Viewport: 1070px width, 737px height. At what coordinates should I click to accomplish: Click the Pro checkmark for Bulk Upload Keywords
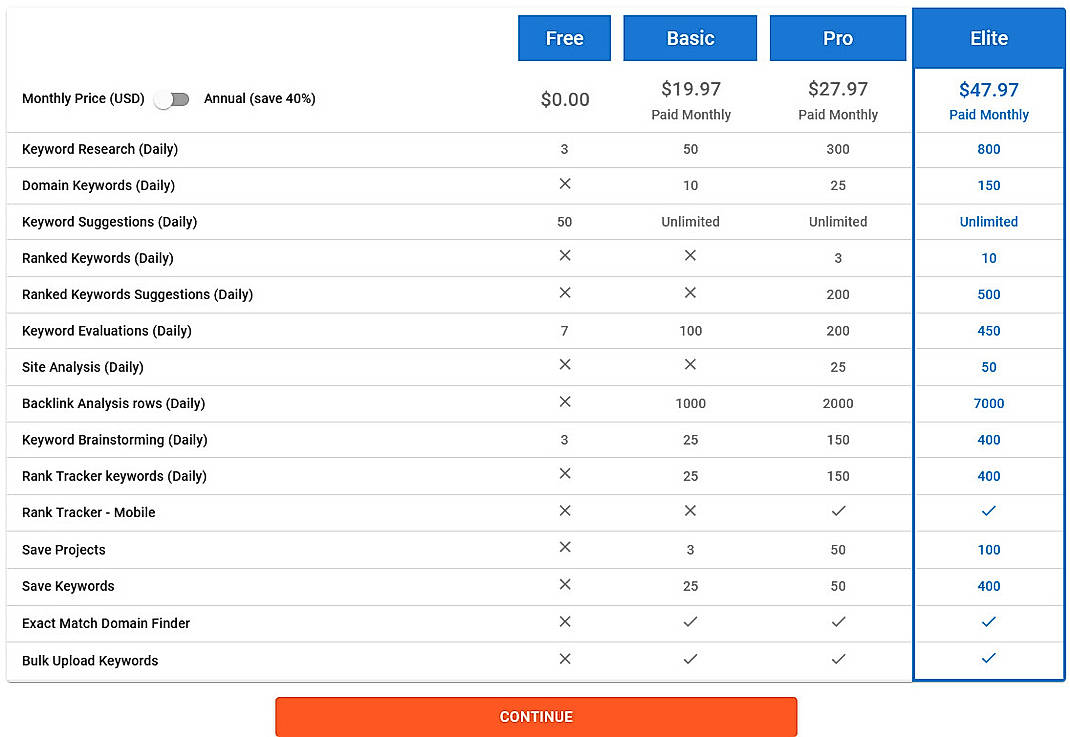click(x=838, y=659)
